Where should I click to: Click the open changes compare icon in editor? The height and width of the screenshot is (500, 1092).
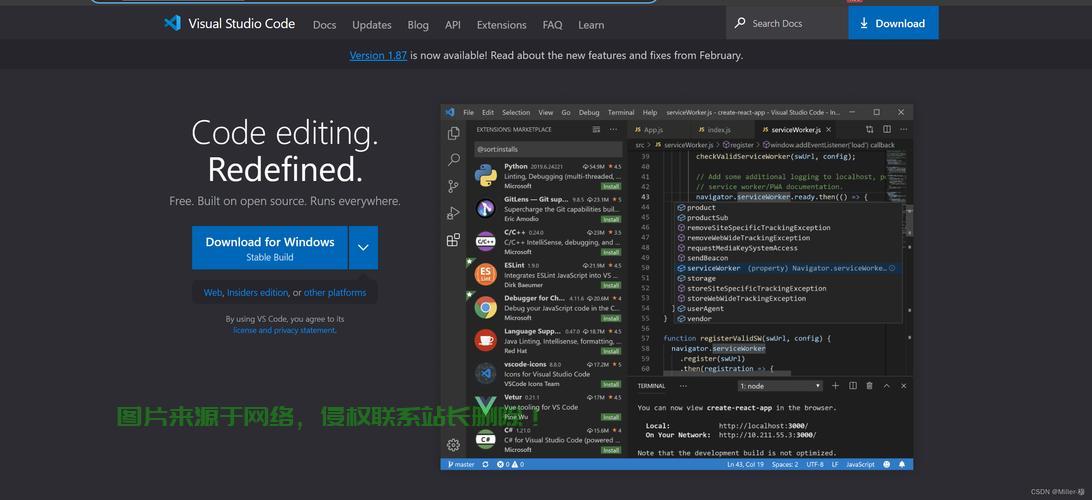pyautogui.click(x=869, y=130)
